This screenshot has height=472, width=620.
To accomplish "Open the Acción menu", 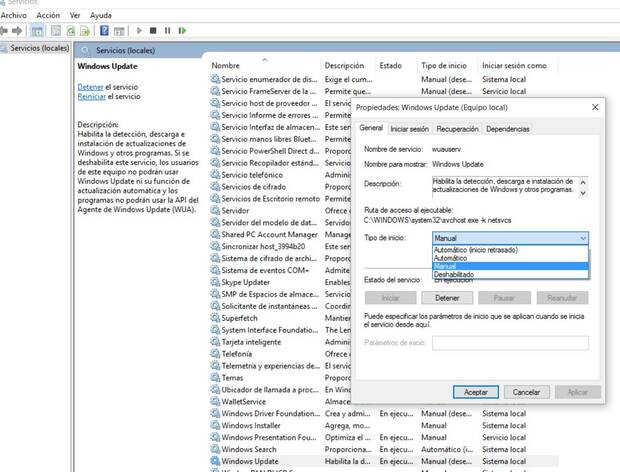I will click(48, 15).
